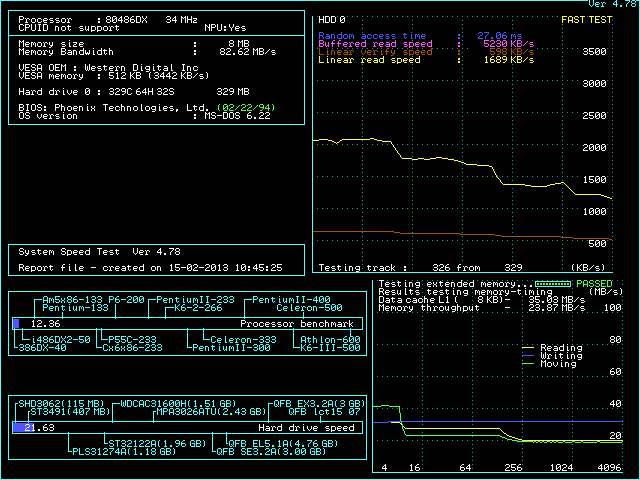
Task: Select the 80486DX processor name
Action: tap(126, 20)
